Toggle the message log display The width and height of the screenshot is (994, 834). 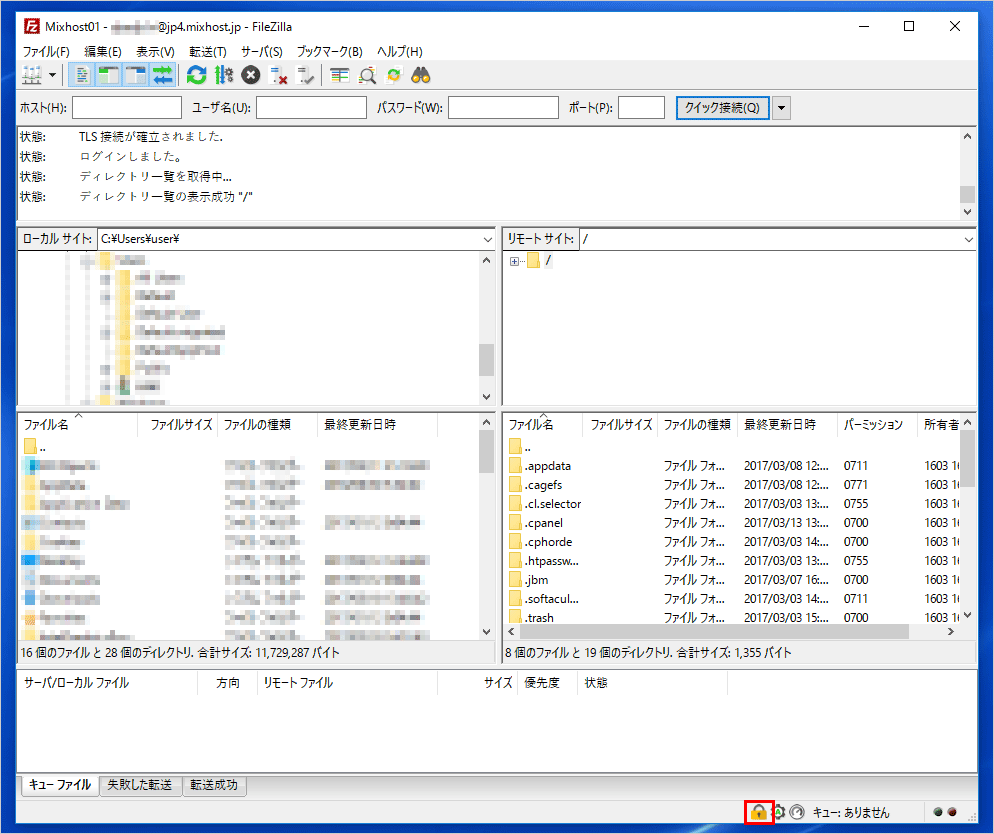point(81,75)
